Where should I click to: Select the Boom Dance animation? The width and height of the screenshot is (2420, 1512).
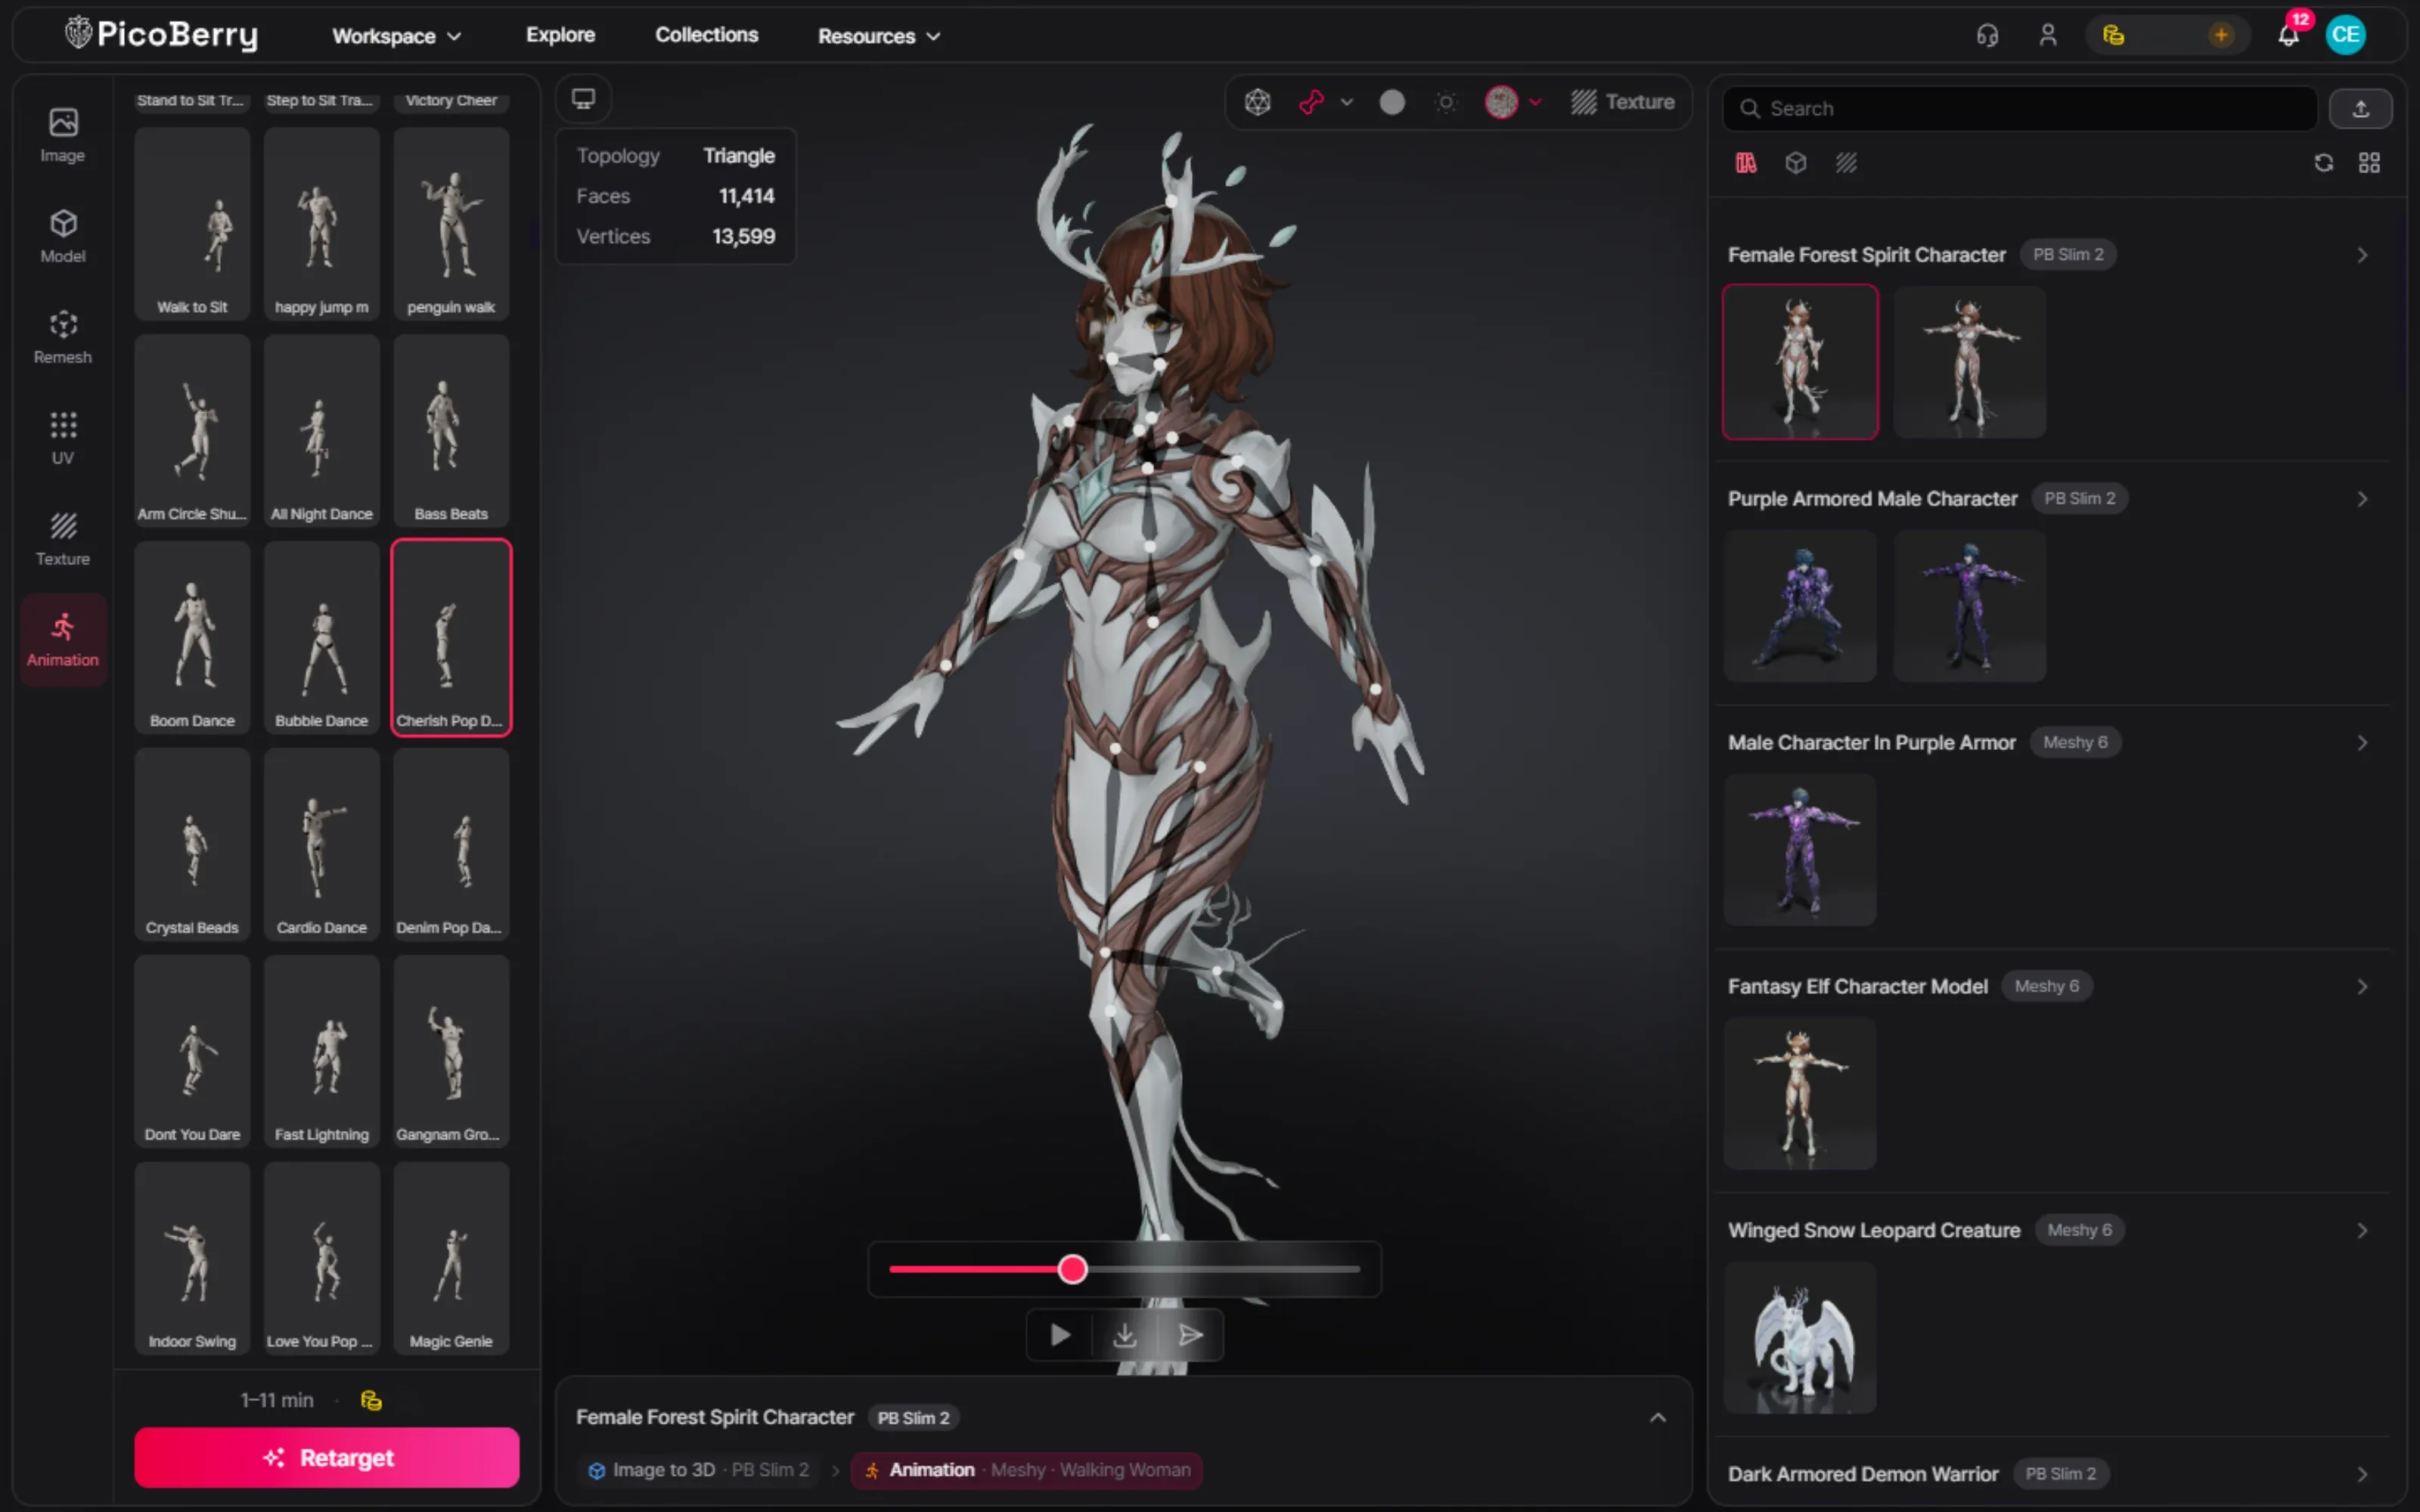click(192, 638)
